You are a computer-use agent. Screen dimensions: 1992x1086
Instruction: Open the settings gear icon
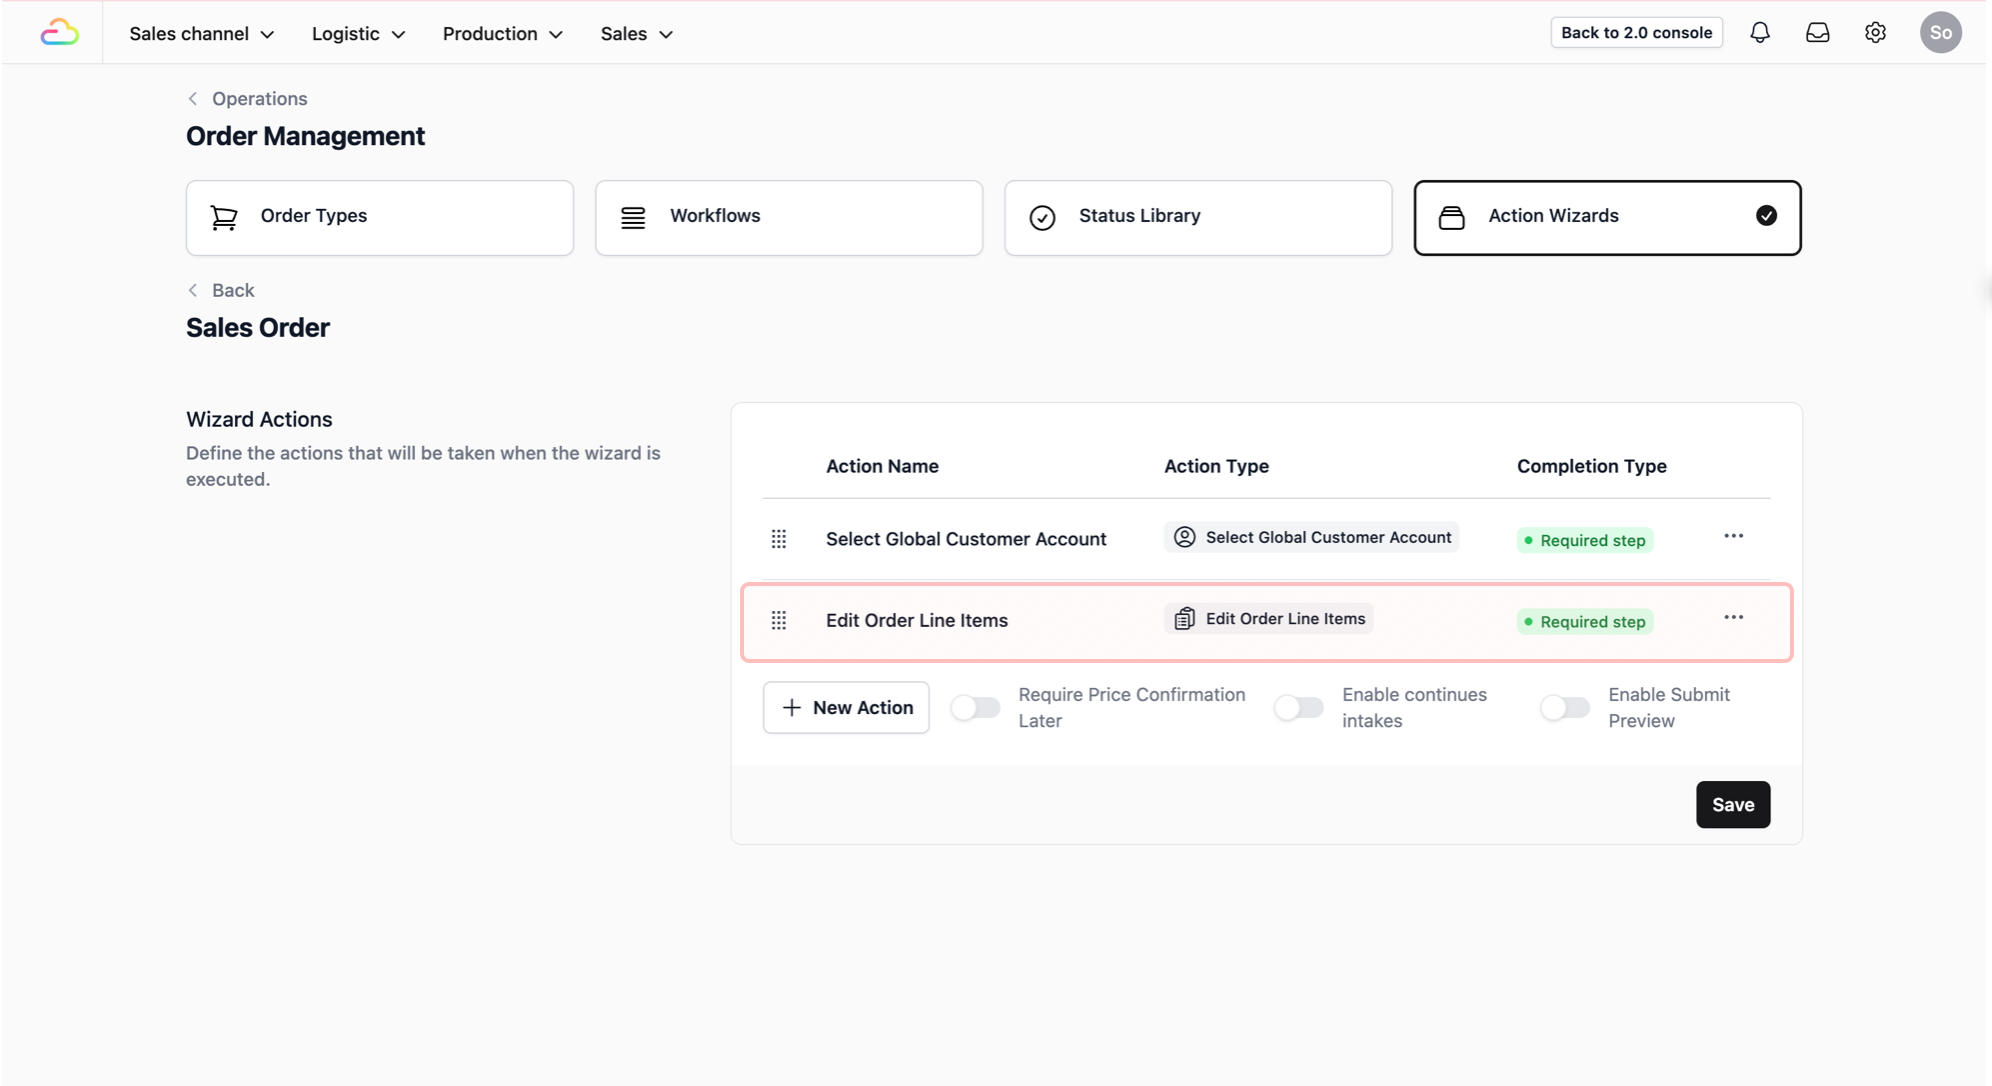coord(1875,33)
